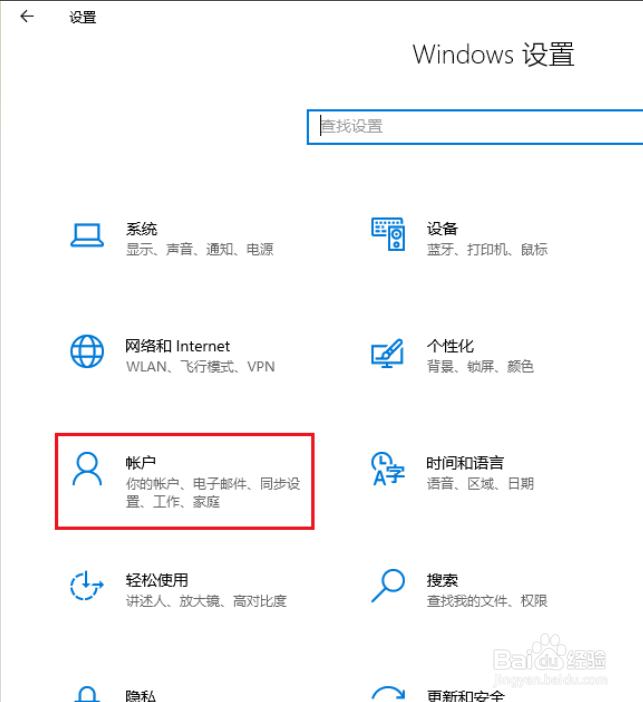Viewport: 643px width, 702px height.
Task: Focus the 查找设置 search box
Action: [475, 127]
